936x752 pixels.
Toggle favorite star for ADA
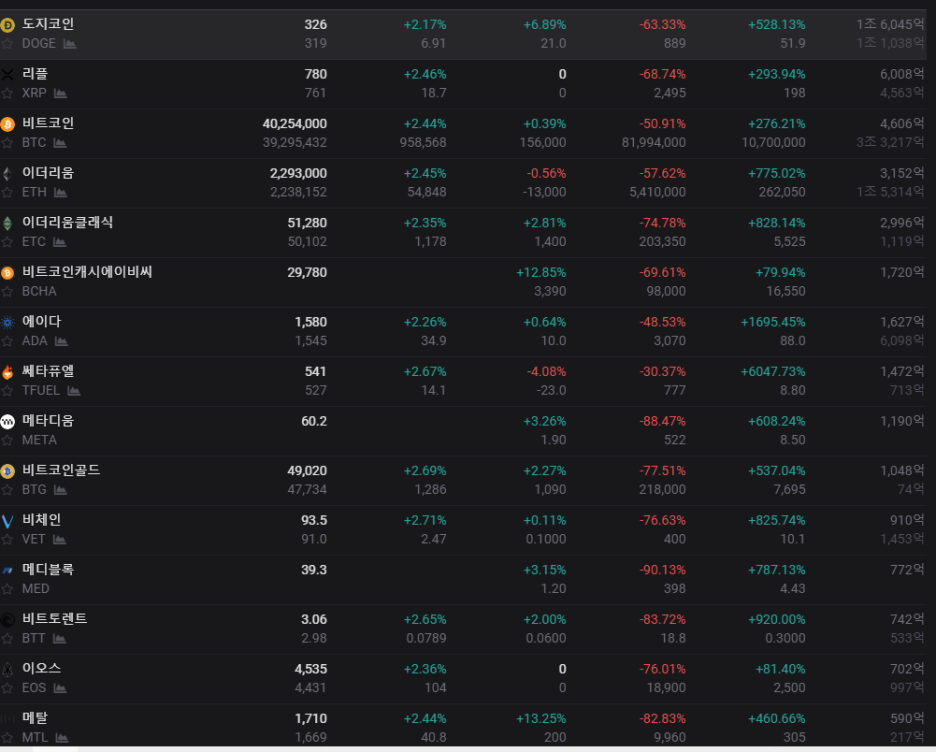(x=7, y=341)
